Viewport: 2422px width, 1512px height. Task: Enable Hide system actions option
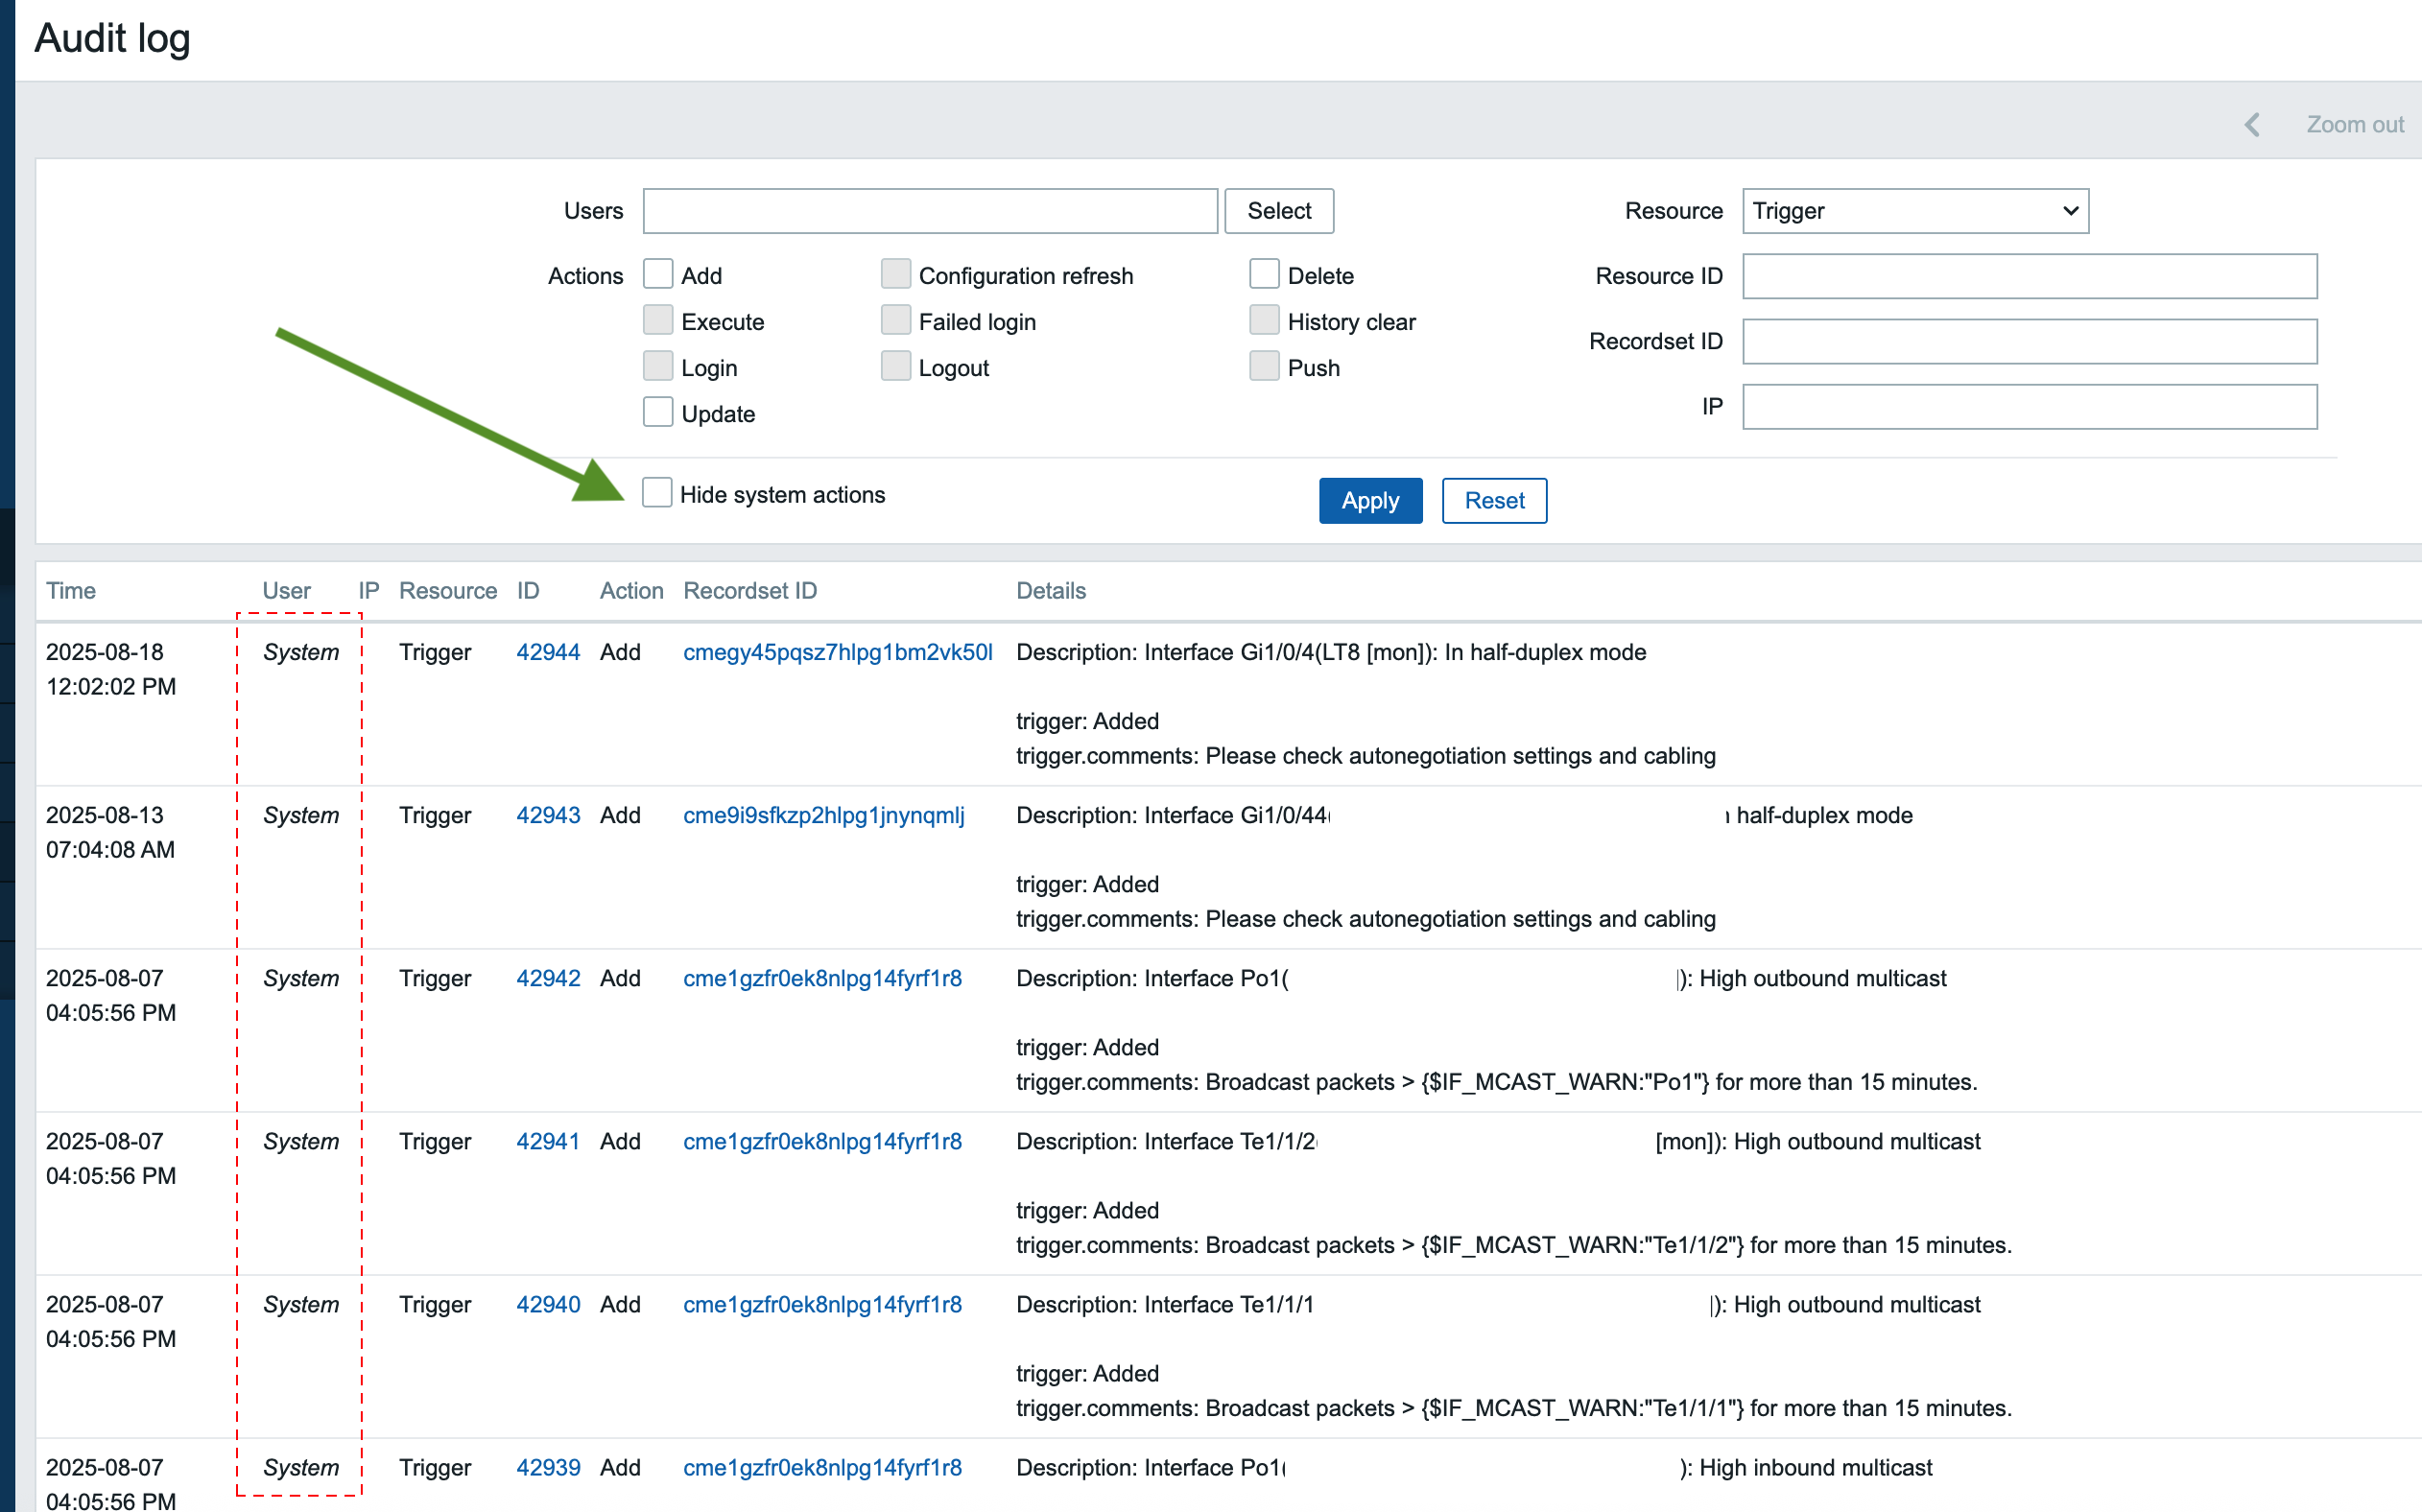point(657,493)
